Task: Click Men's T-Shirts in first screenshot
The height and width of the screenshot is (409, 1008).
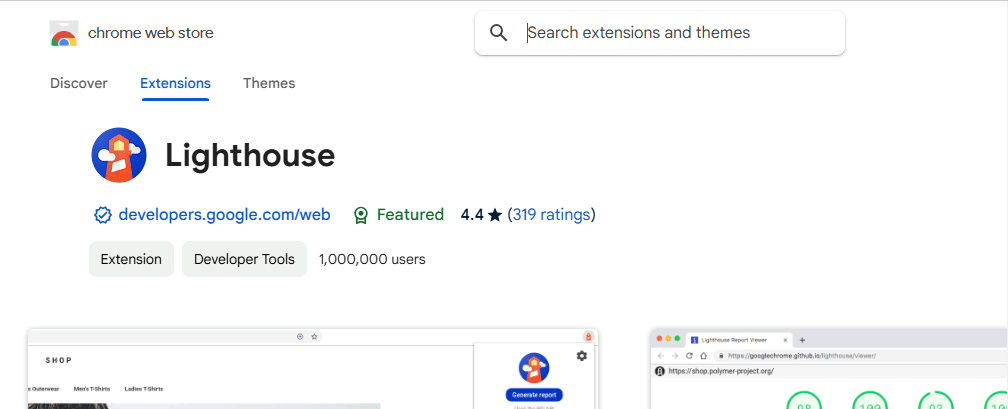Action: pos(92,389)
